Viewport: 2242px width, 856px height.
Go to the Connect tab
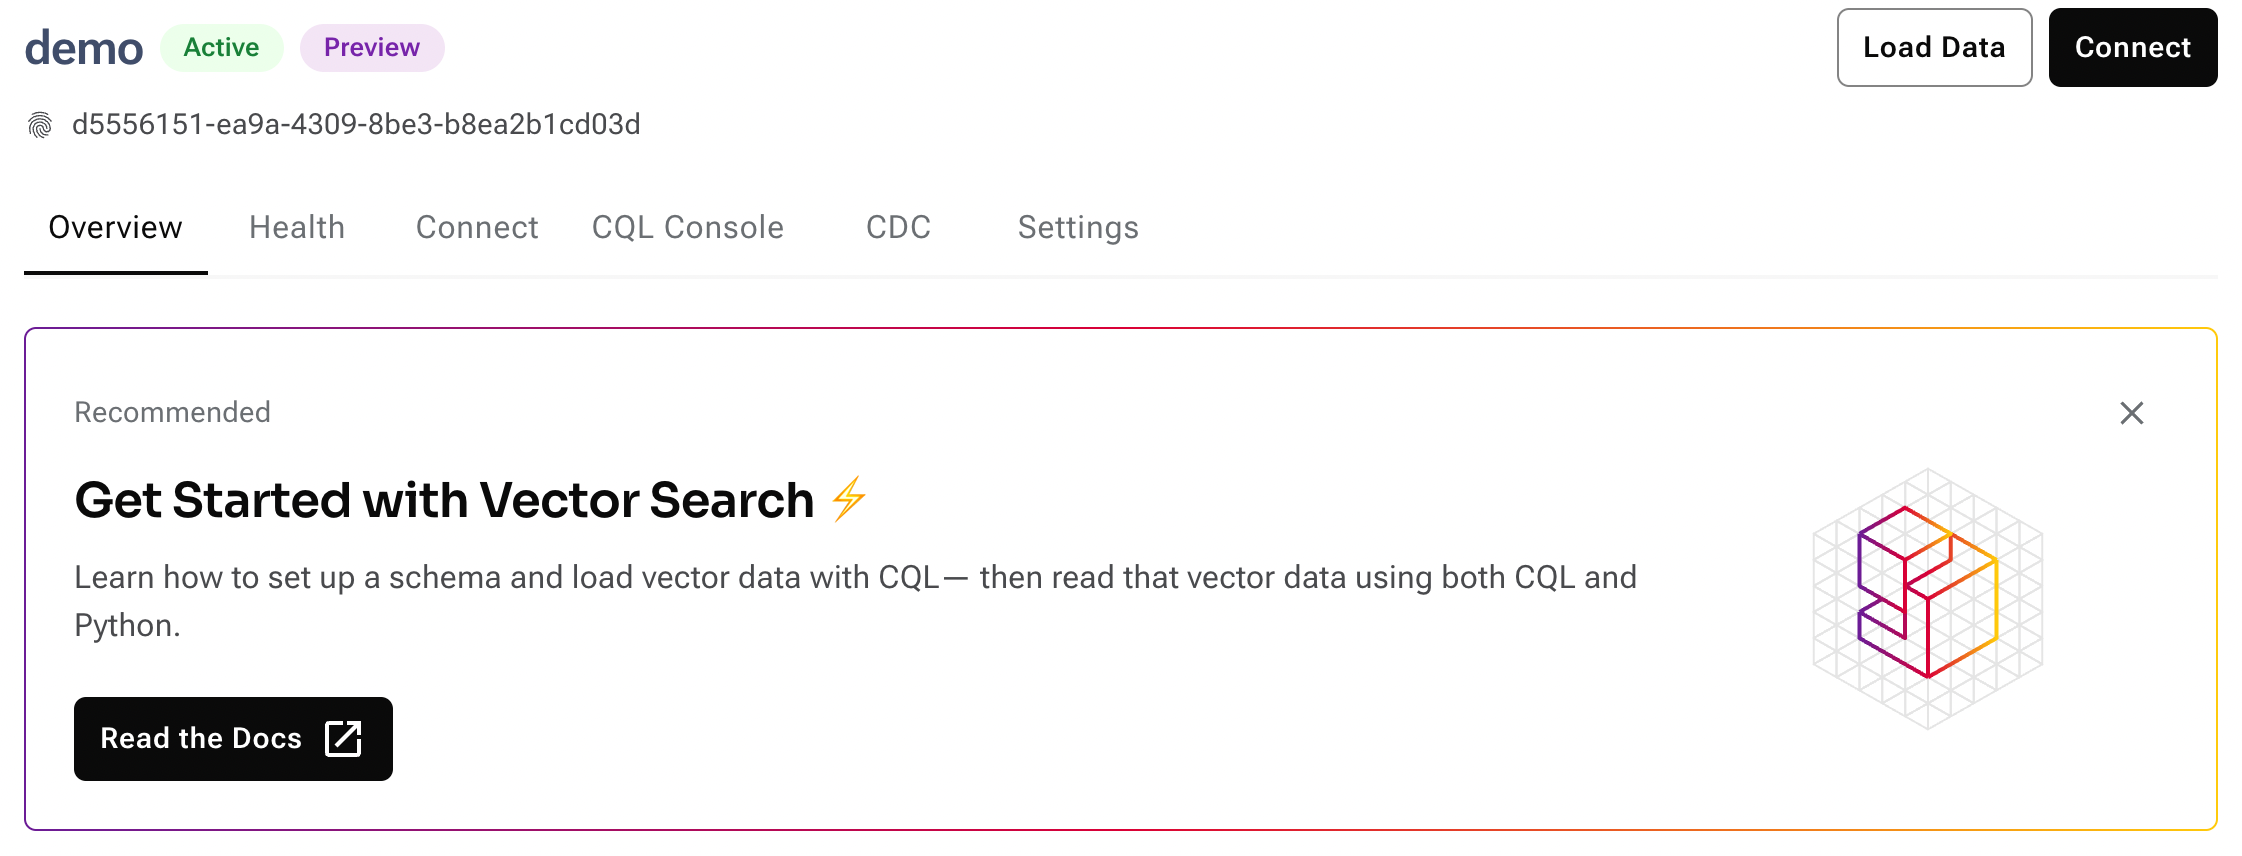(x=477, y=228)
